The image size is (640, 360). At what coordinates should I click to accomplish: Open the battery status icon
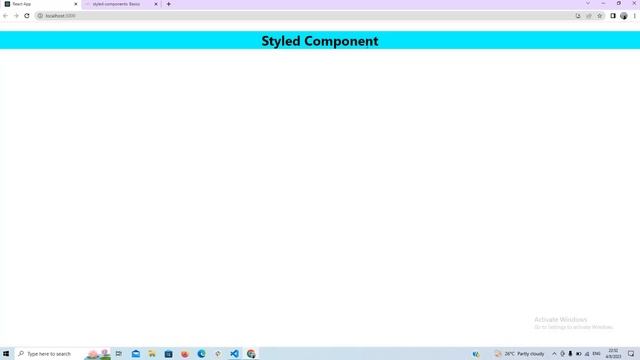(x=578, y=354)
